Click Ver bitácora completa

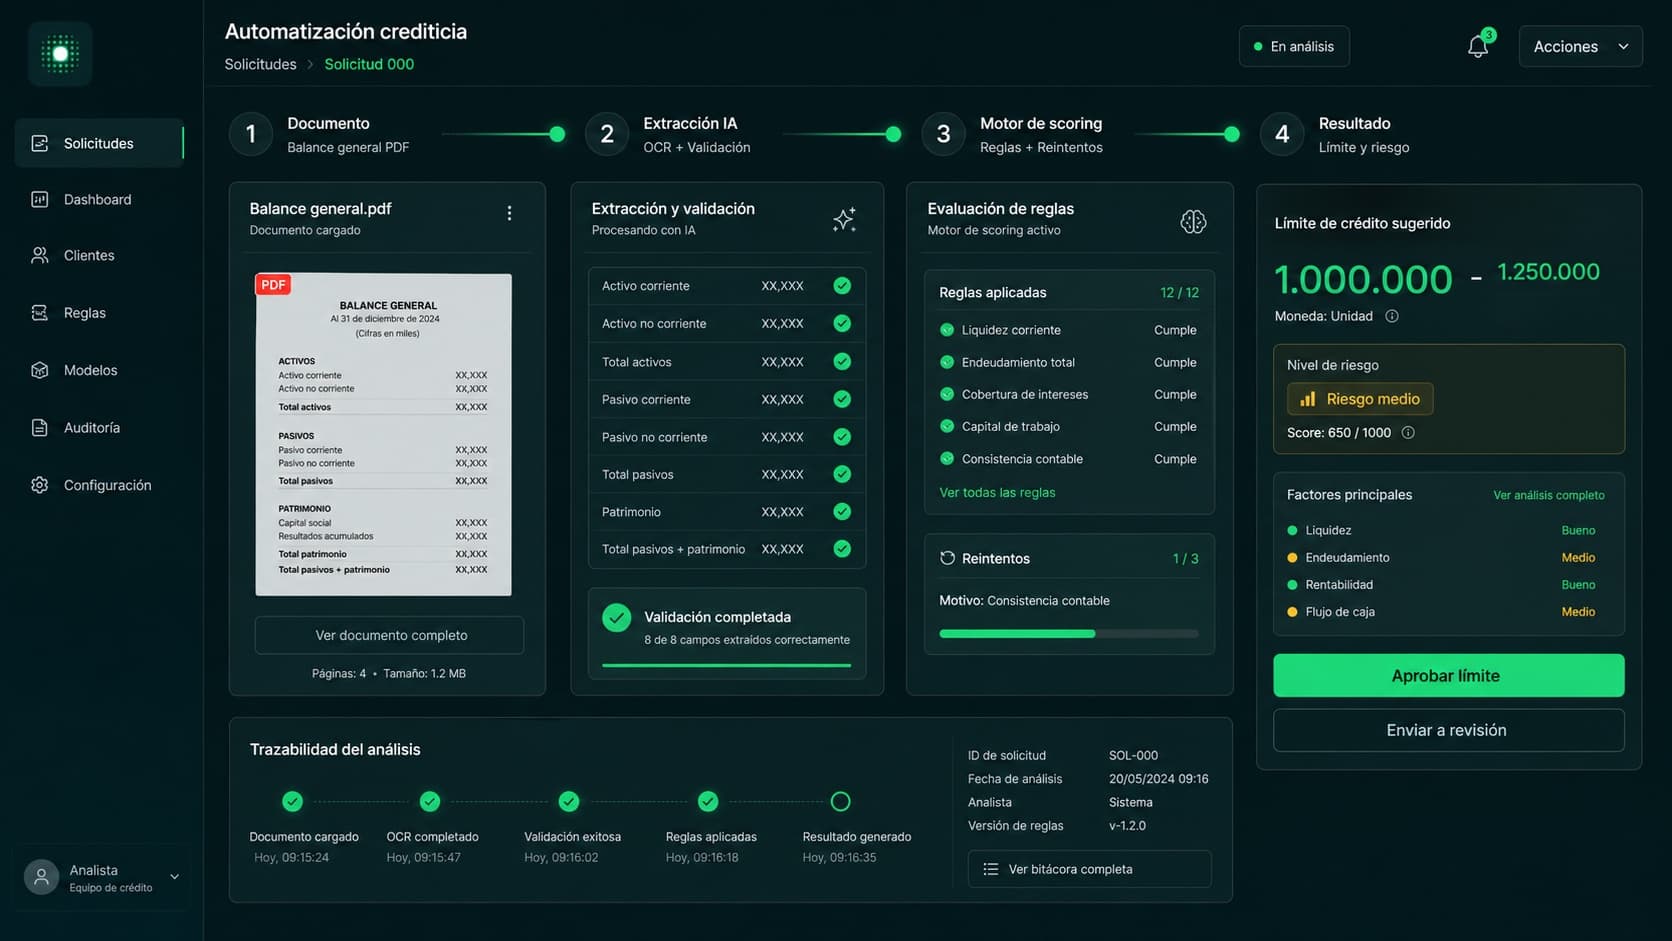click(1089, 869)
